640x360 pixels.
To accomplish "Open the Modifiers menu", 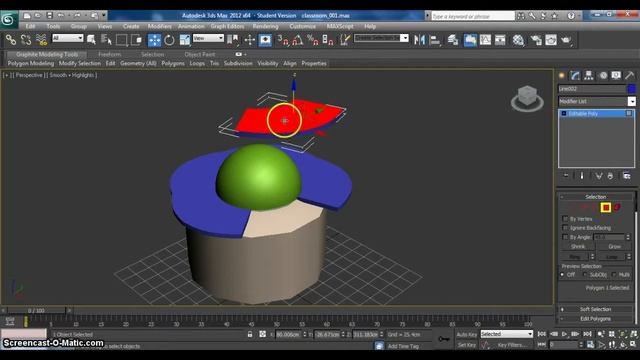I will pyautogui.click(x=160, y=26).
